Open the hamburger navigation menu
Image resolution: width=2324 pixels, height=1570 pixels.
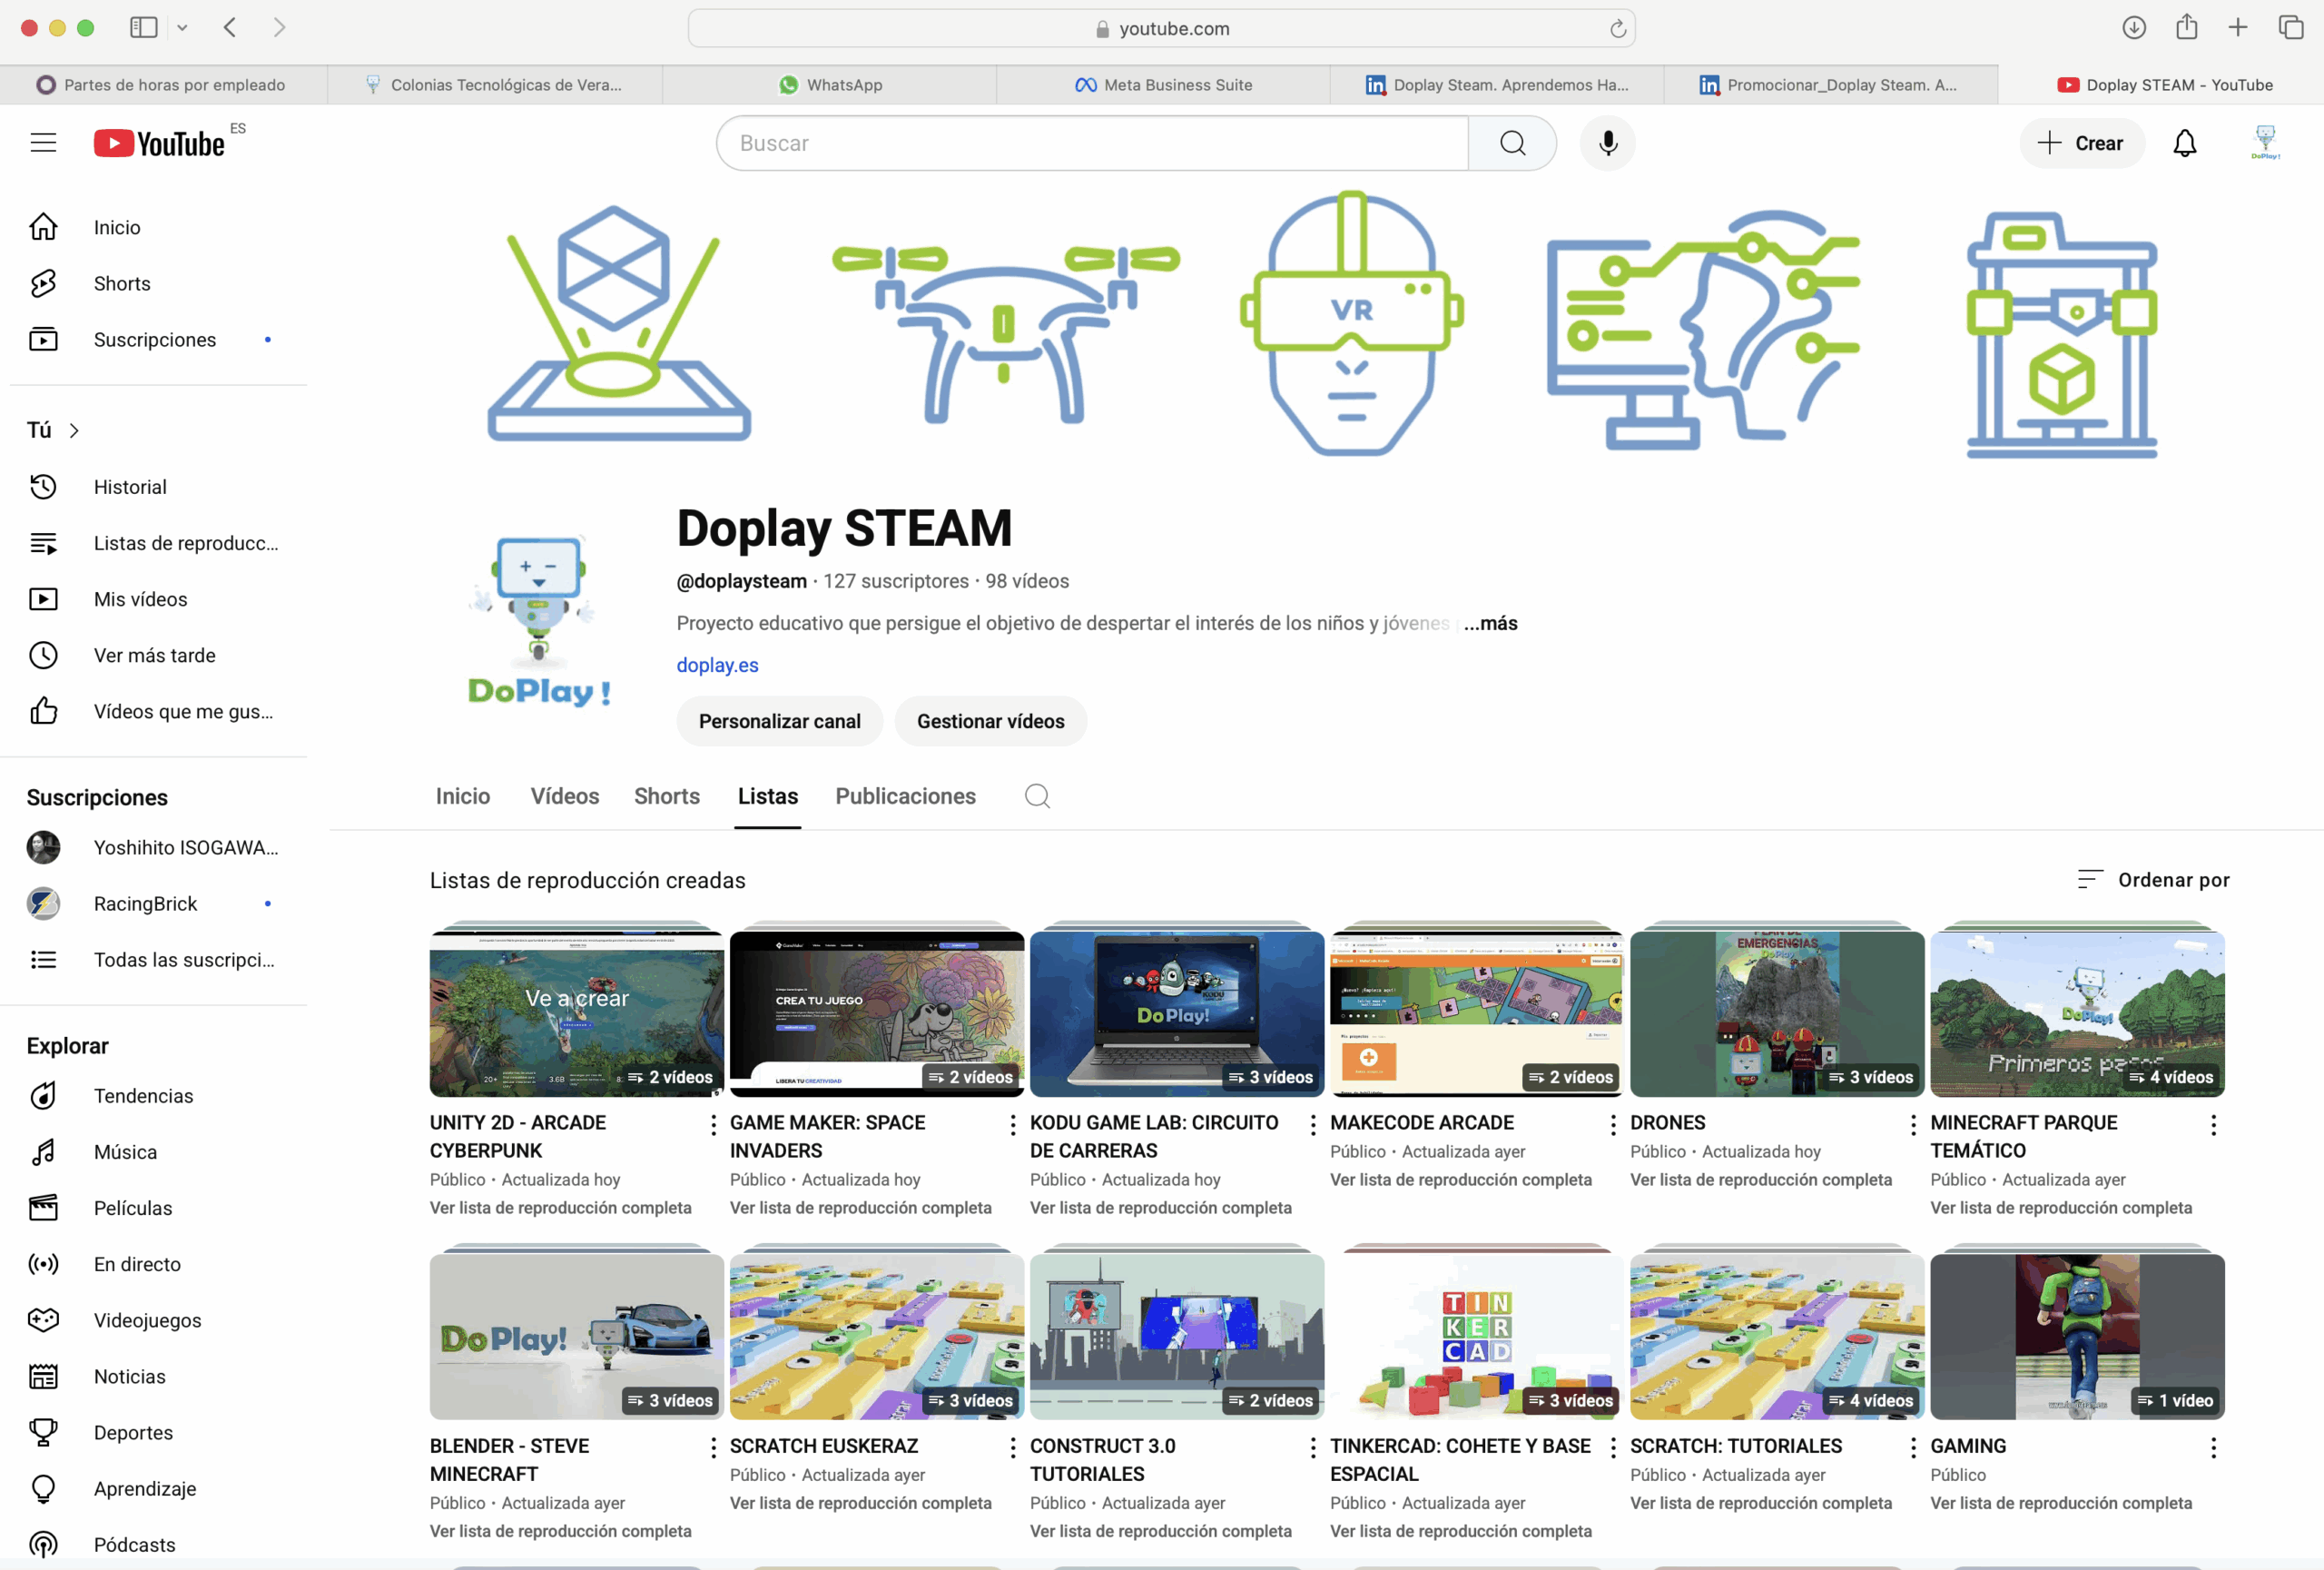tap(43, 142)
